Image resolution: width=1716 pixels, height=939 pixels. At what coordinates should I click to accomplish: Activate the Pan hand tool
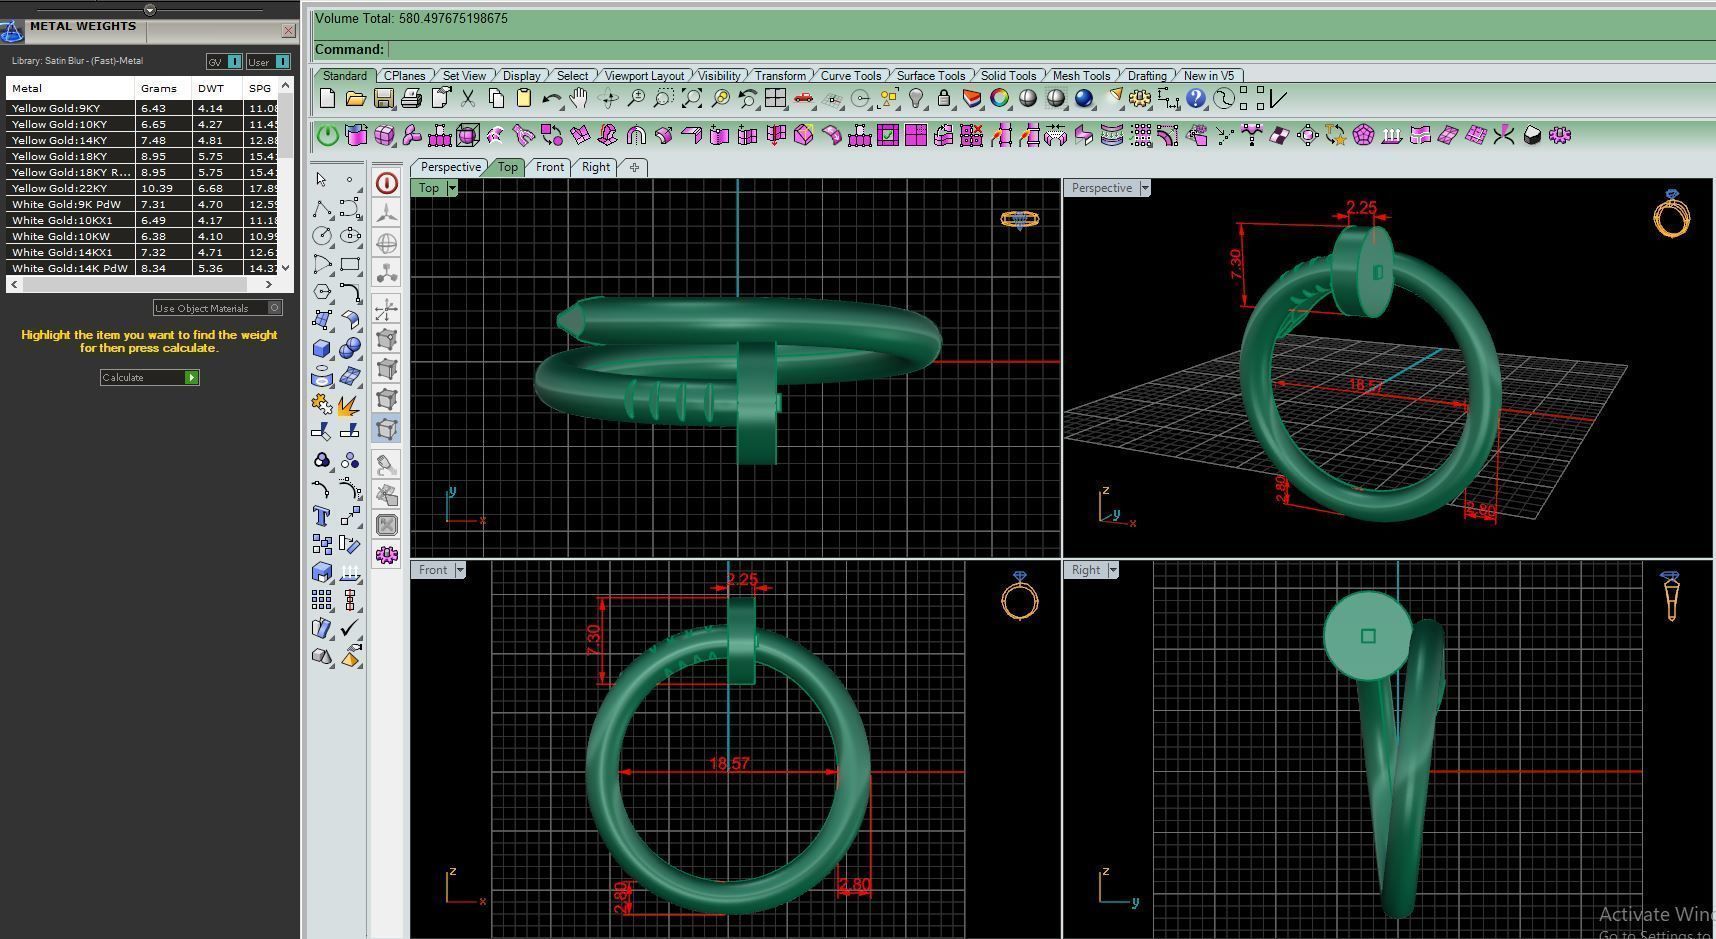[579, 98]
